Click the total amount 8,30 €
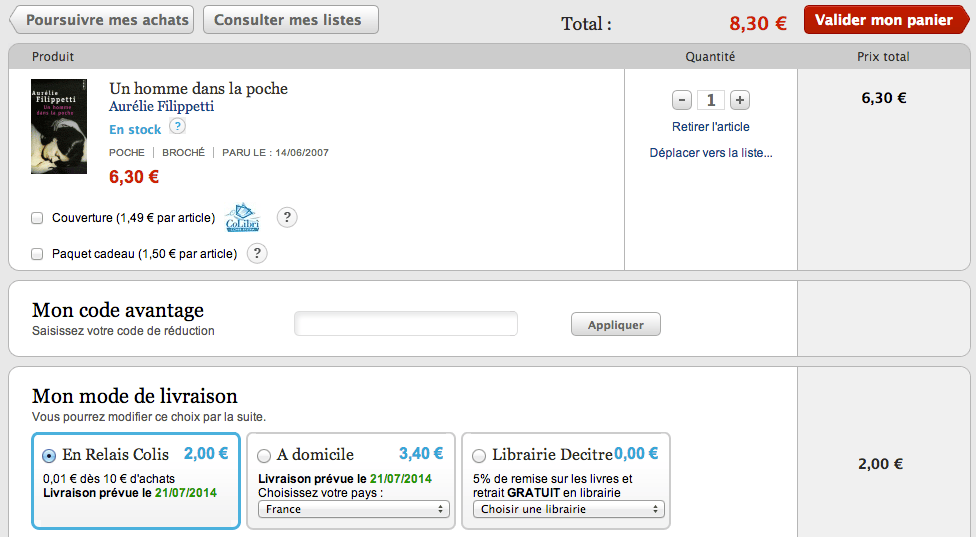Viewport: 976px width, 537px height. pyautogui.click(x=758, y=24)
